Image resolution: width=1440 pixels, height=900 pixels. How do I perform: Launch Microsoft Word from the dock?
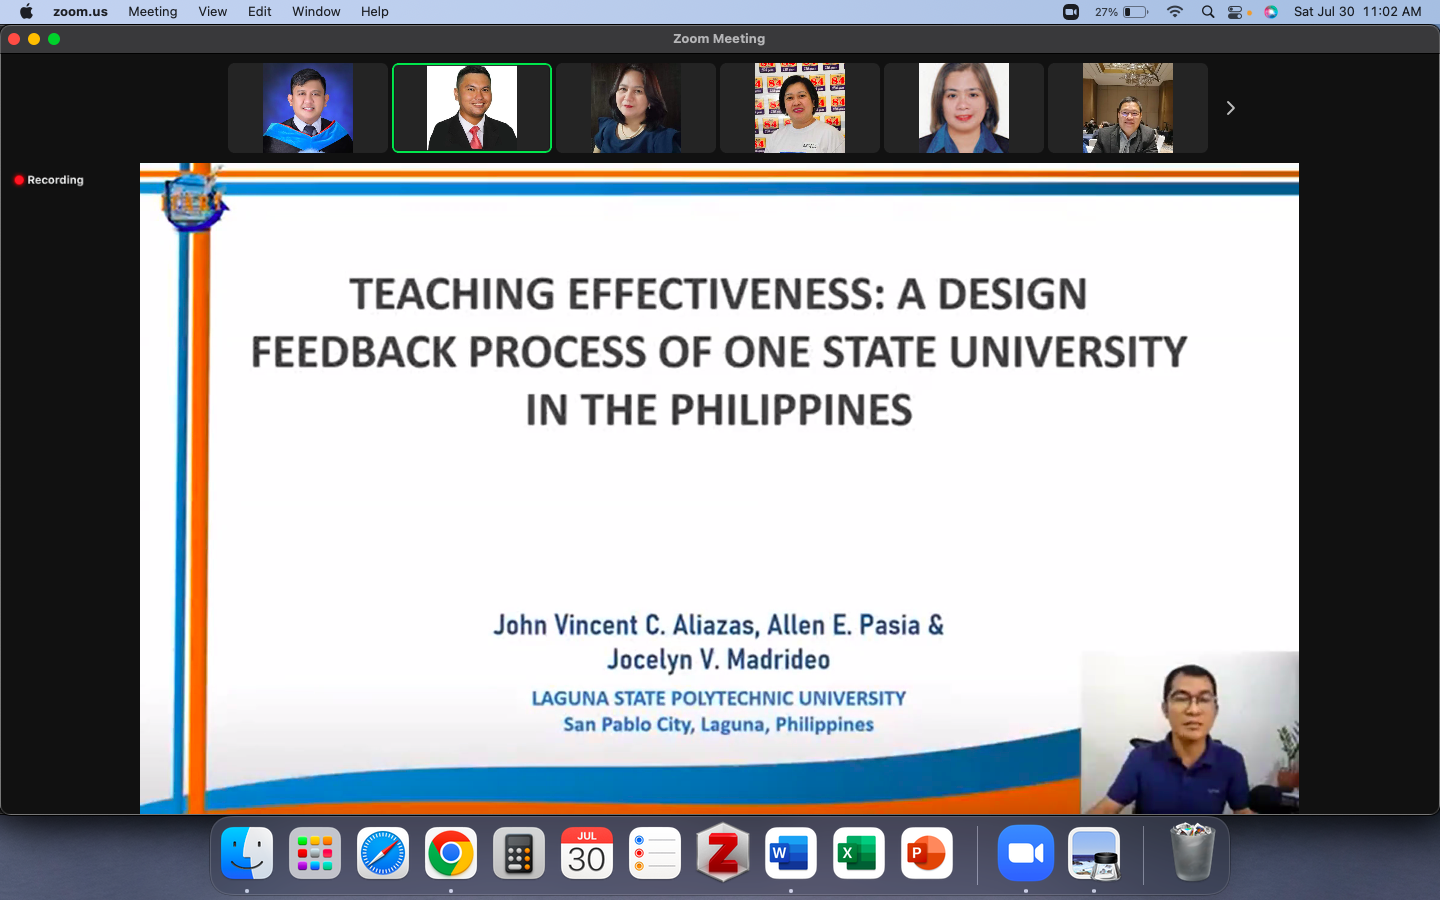790,853
